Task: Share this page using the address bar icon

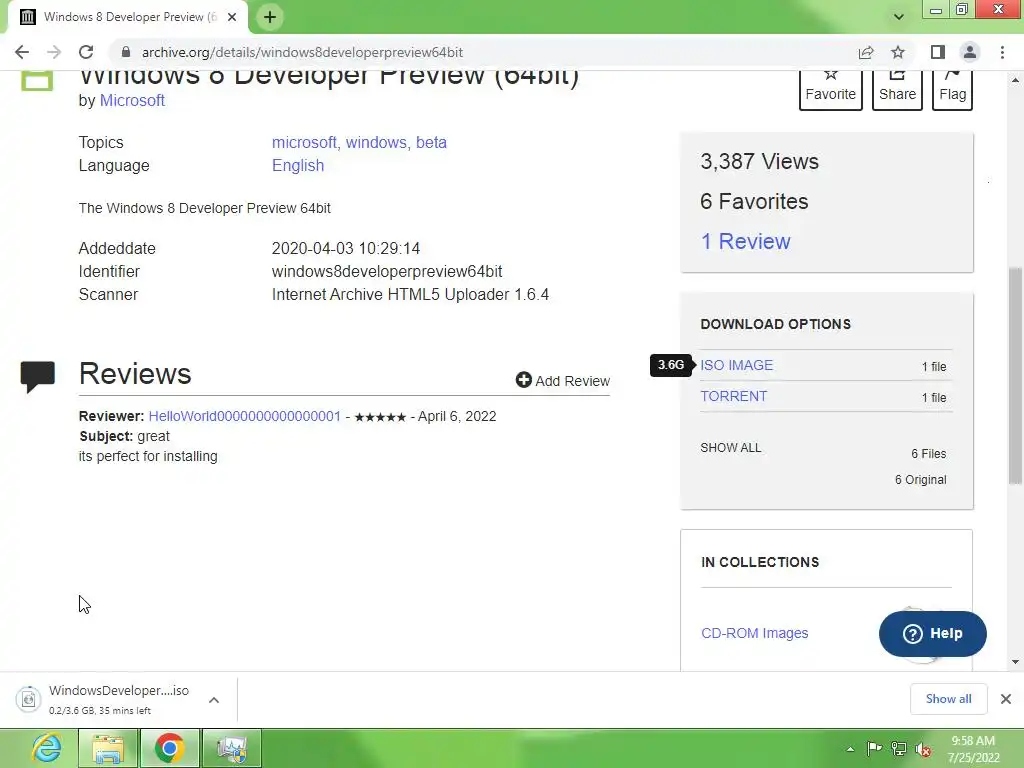Action: [866, 52]
